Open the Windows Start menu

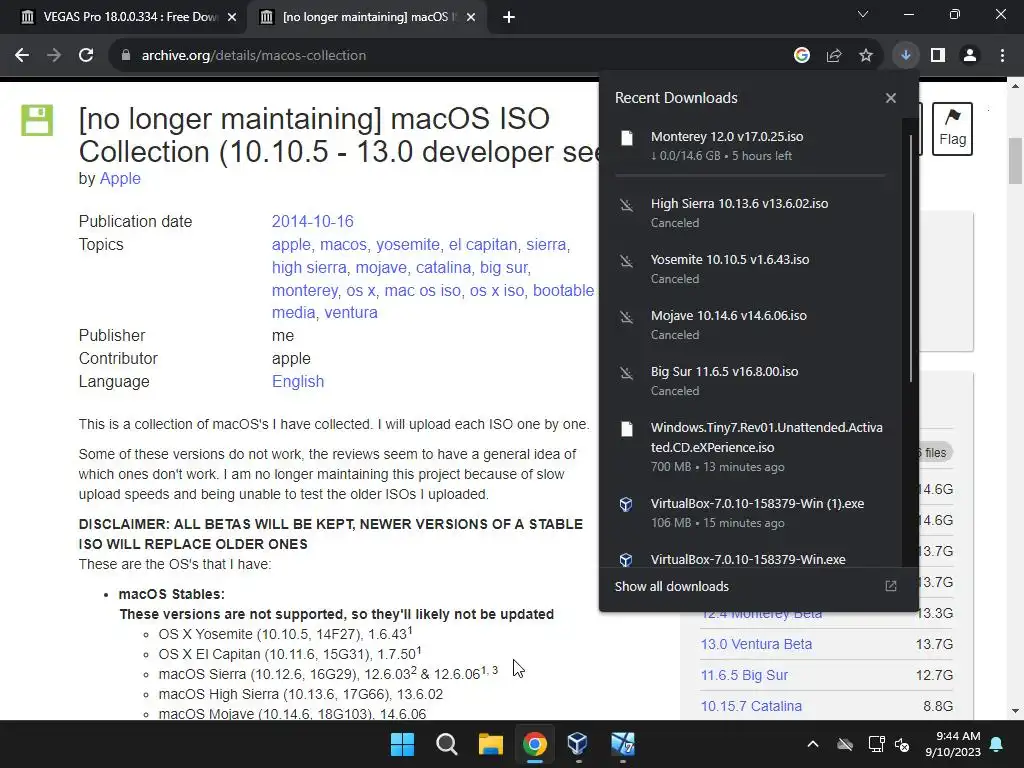click(402, 744)
